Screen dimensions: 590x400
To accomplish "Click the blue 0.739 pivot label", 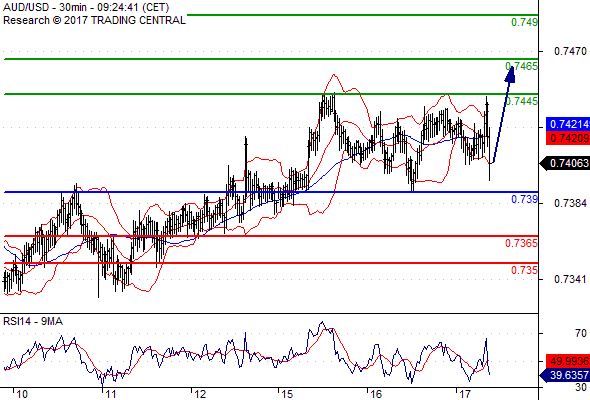I will 524,199.
